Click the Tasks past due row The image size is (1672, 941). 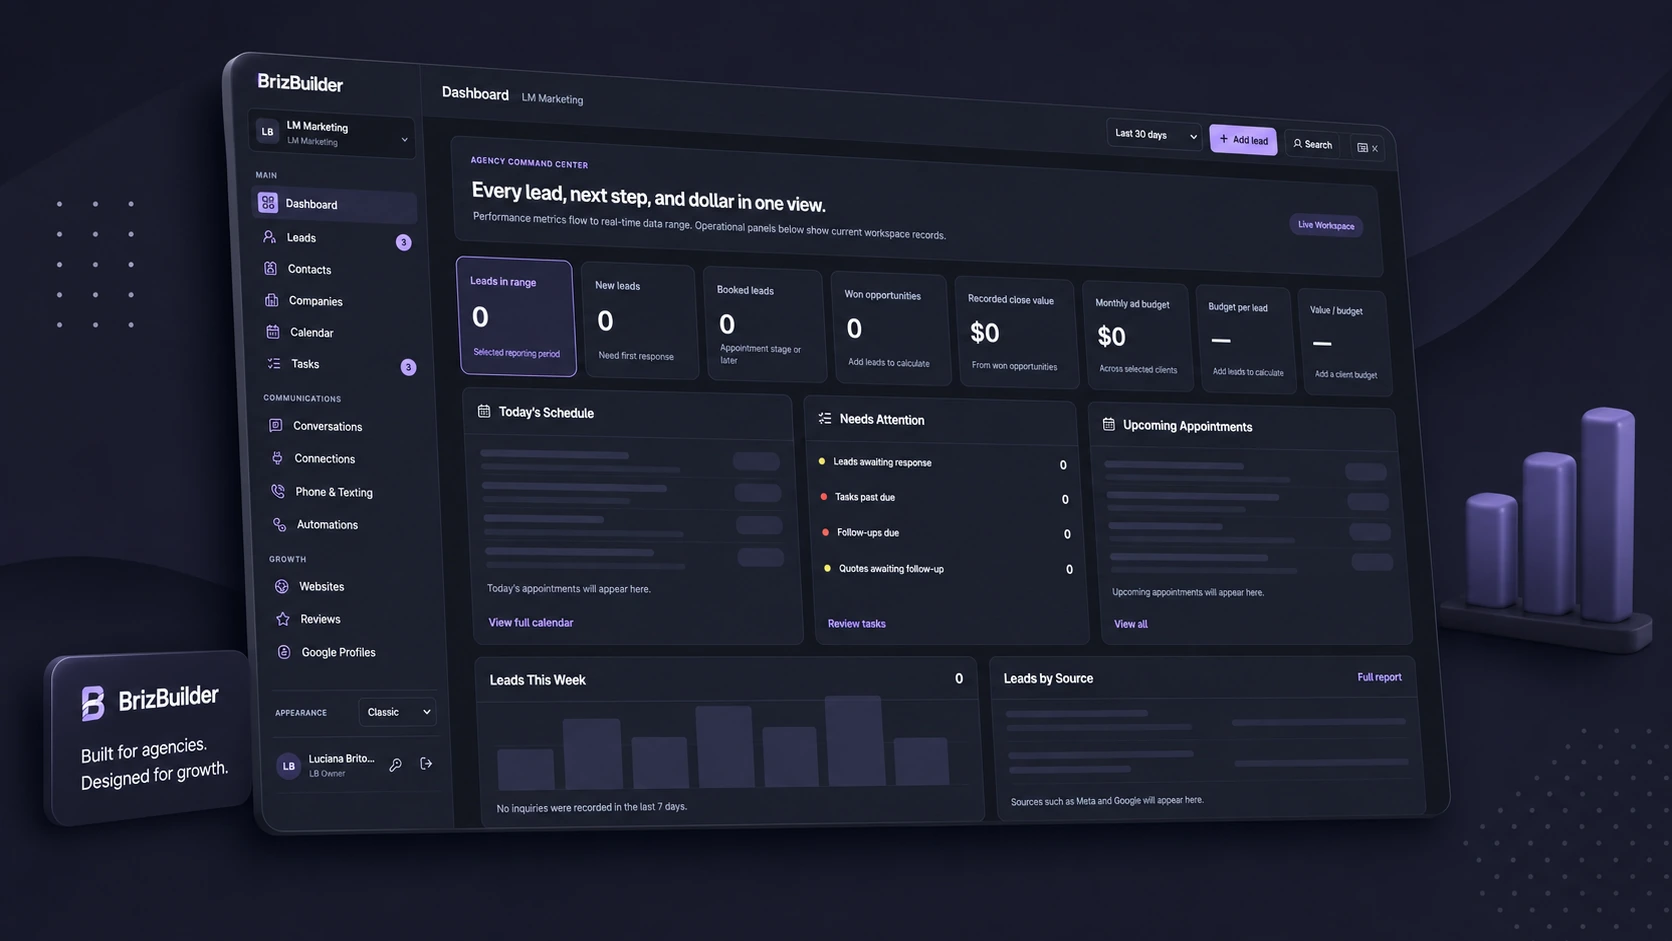pyautogui.click(x=944, y=498)
